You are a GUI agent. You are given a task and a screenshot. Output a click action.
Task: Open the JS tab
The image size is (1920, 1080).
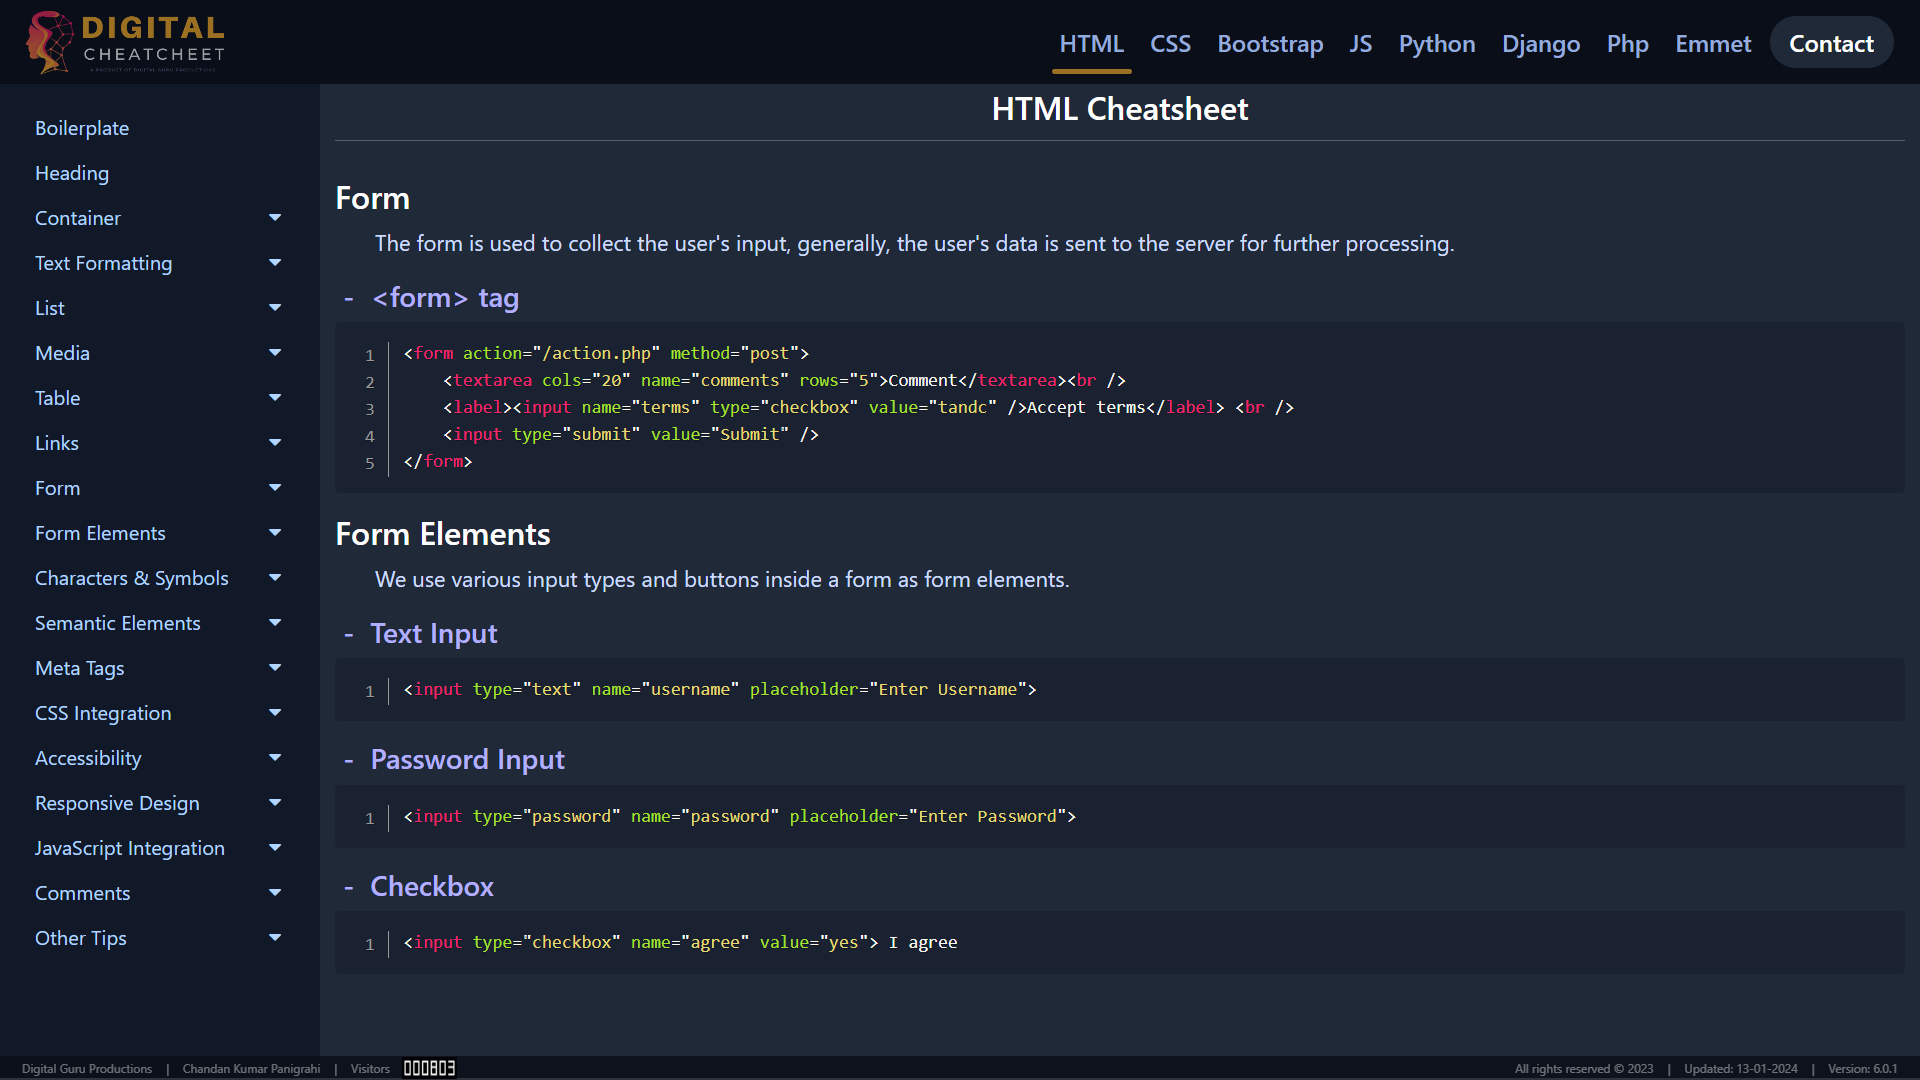[1360, 44]
